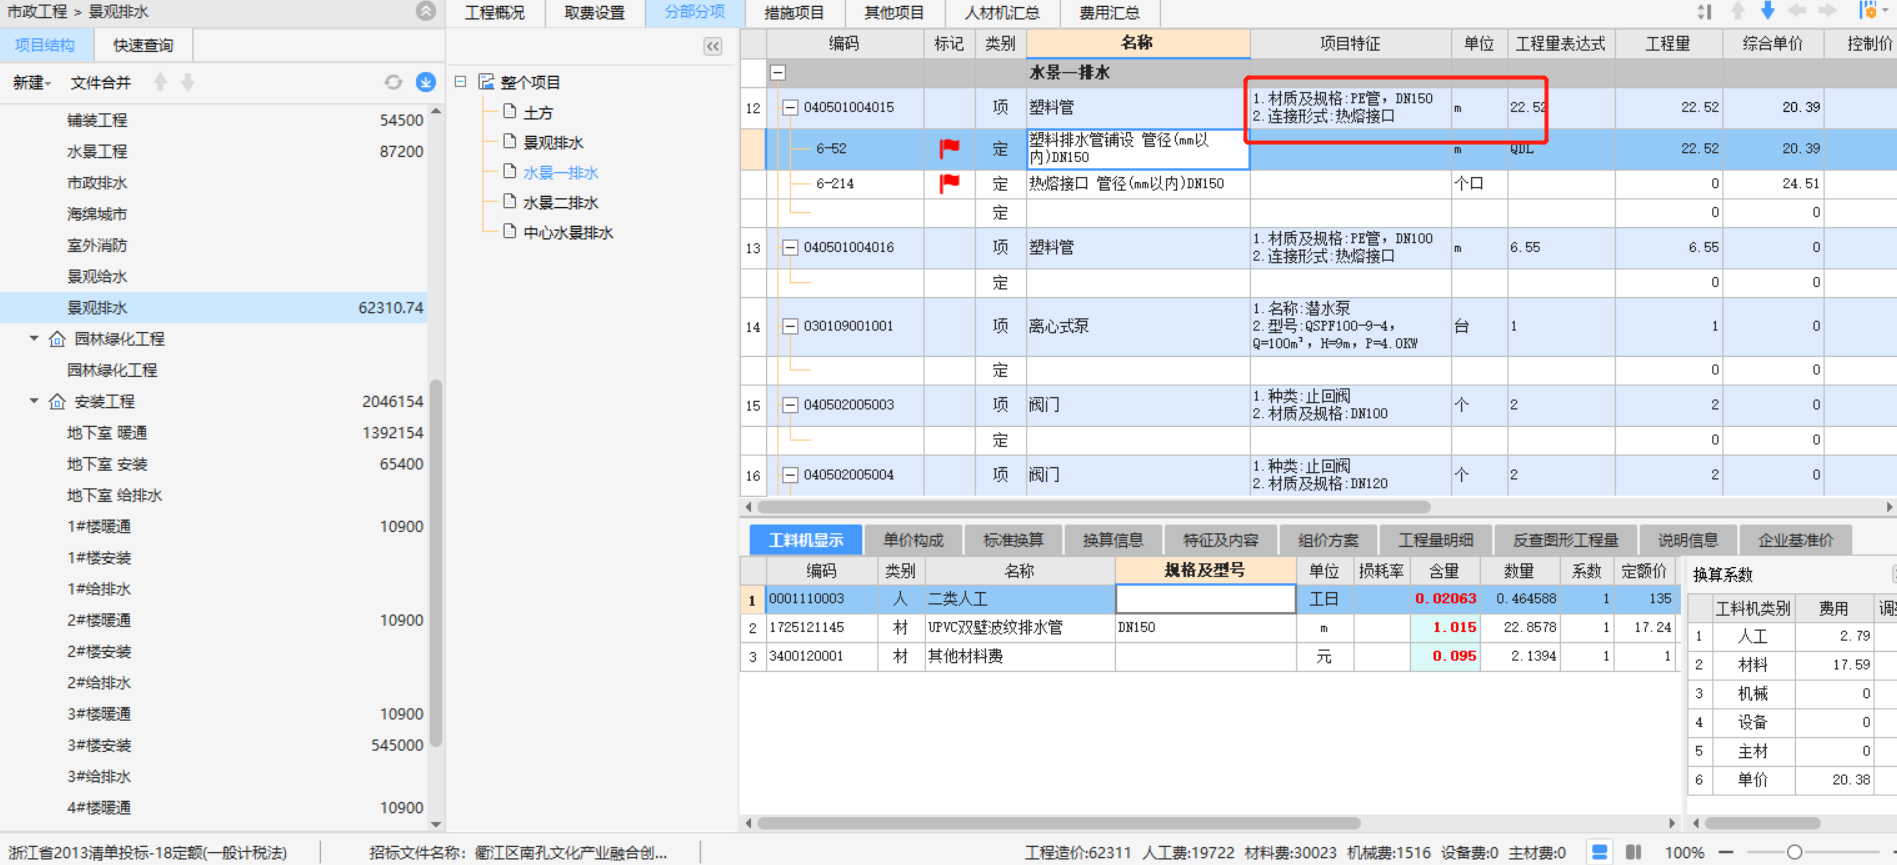Click the 含量 value 1.015 cell

[1444, 627]
